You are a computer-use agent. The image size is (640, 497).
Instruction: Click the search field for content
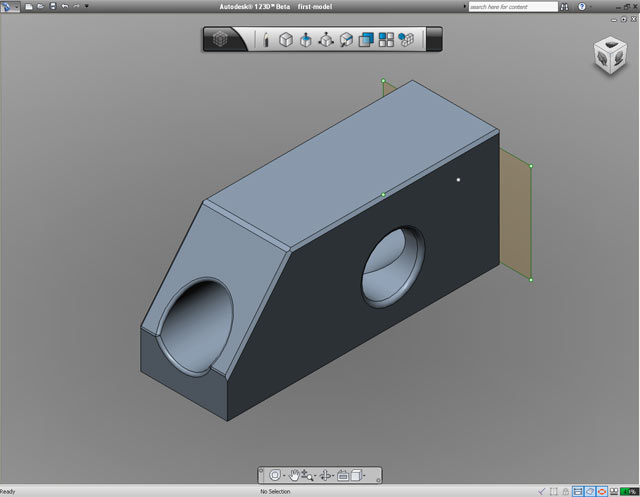pos(513,7)
